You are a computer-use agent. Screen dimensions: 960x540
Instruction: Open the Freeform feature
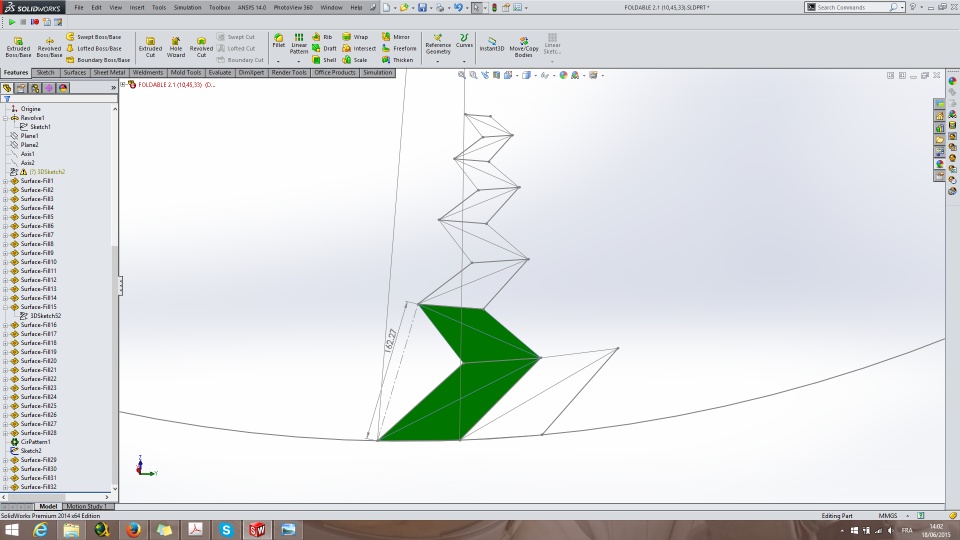tap(399, 48)
